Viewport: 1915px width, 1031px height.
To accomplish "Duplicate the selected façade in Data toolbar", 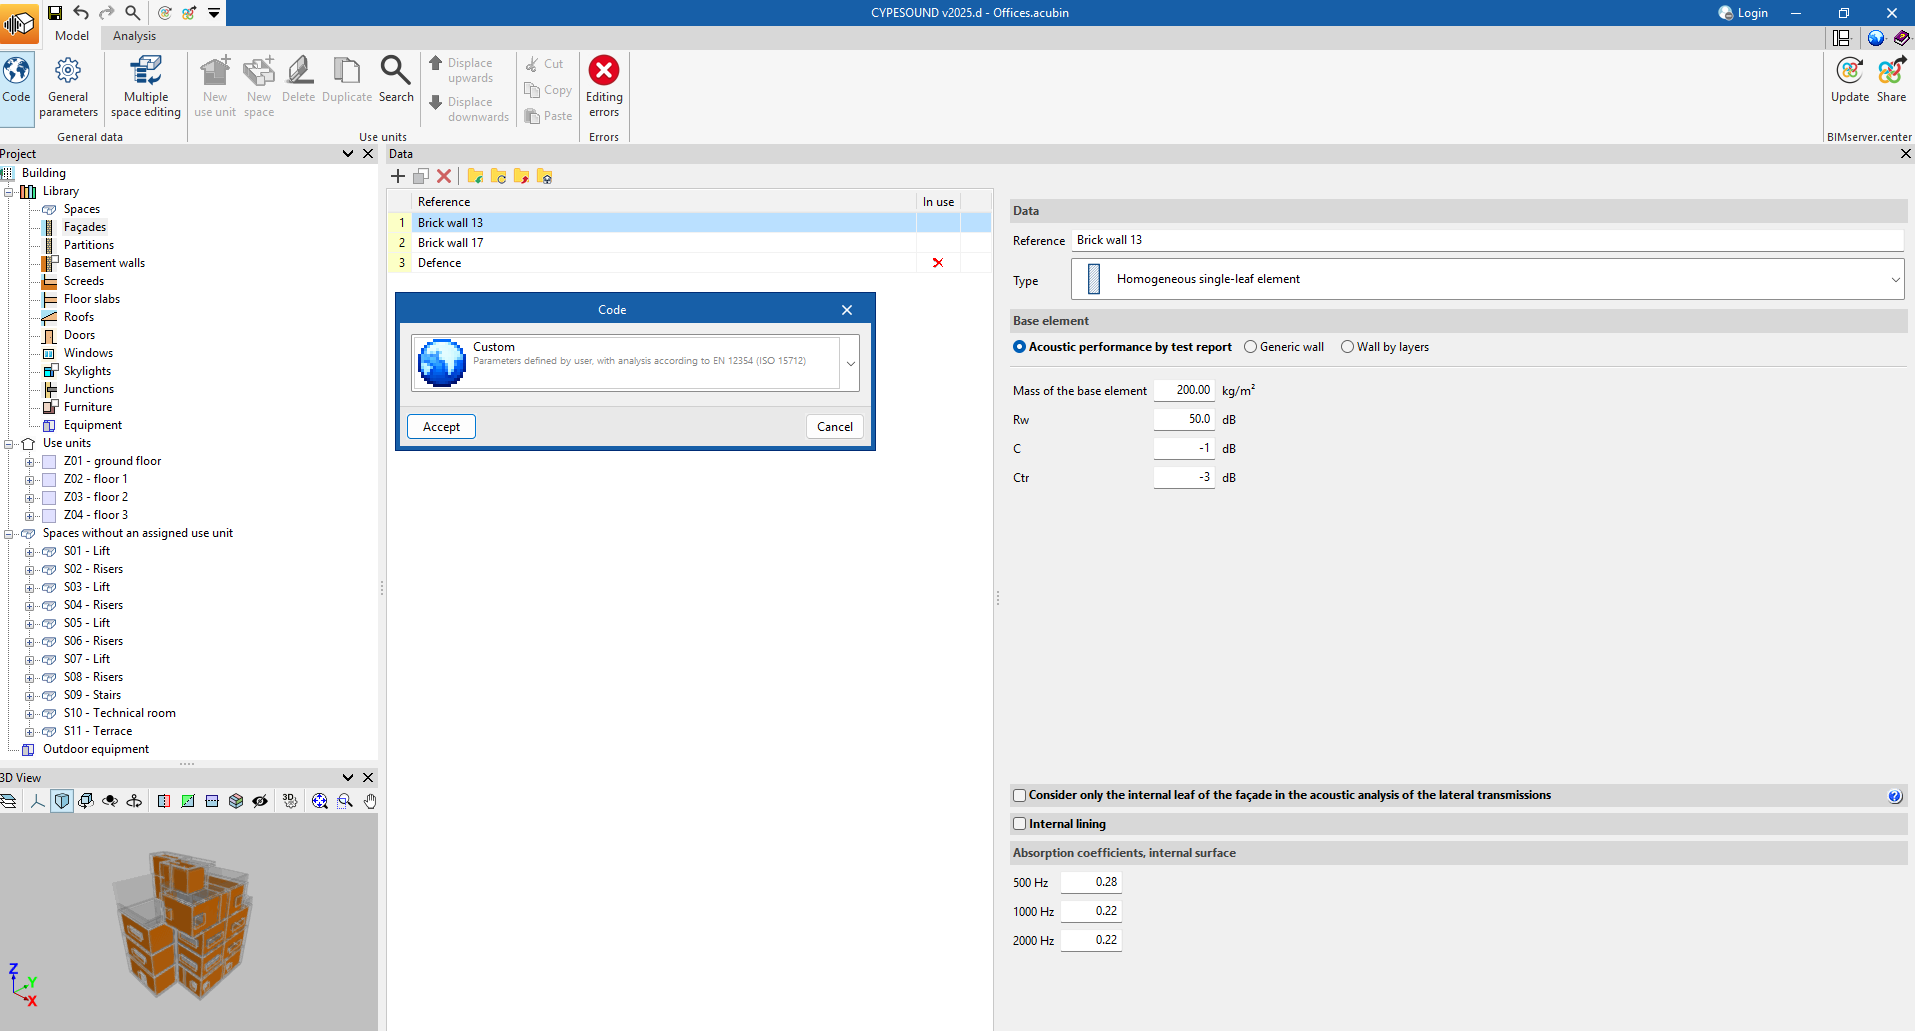I will pyautogui.click(x=421, y=176).
